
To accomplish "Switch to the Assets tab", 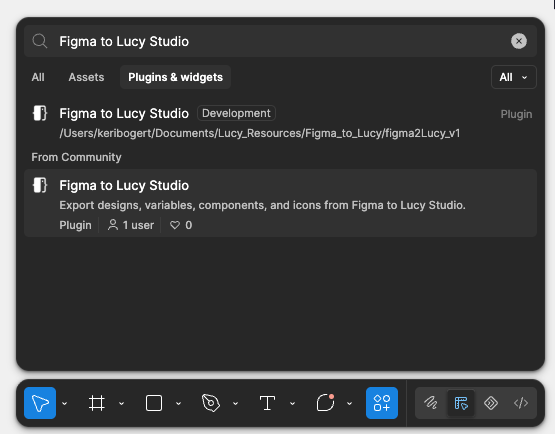I will [x=86, y=77].
